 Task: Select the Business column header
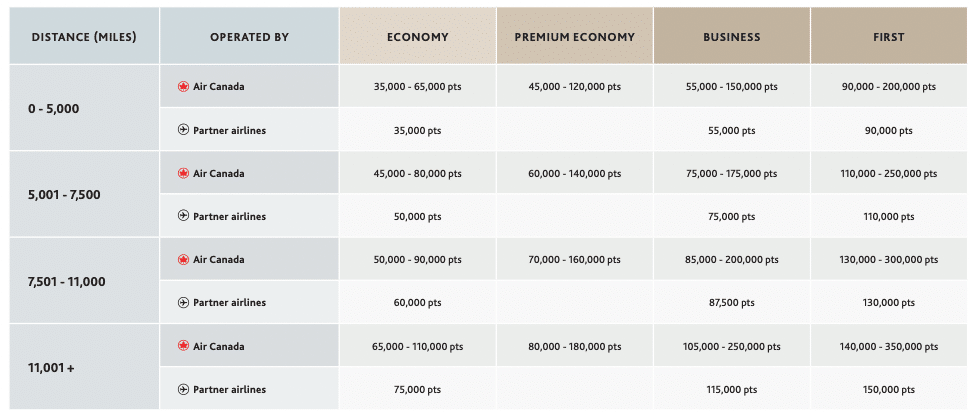[x=731, y=37]
